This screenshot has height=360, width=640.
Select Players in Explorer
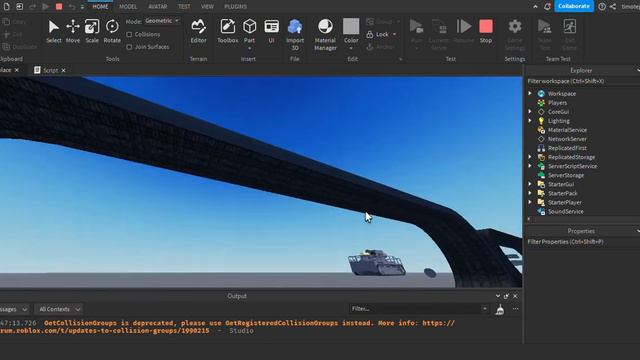pos(557,102)
